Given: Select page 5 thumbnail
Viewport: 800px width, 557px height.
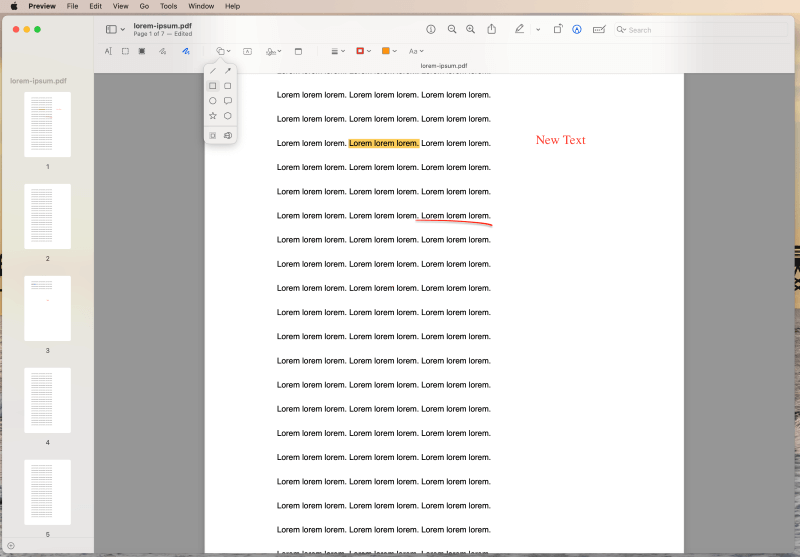Looking at the screenshot, I should [x=47, y=492].
